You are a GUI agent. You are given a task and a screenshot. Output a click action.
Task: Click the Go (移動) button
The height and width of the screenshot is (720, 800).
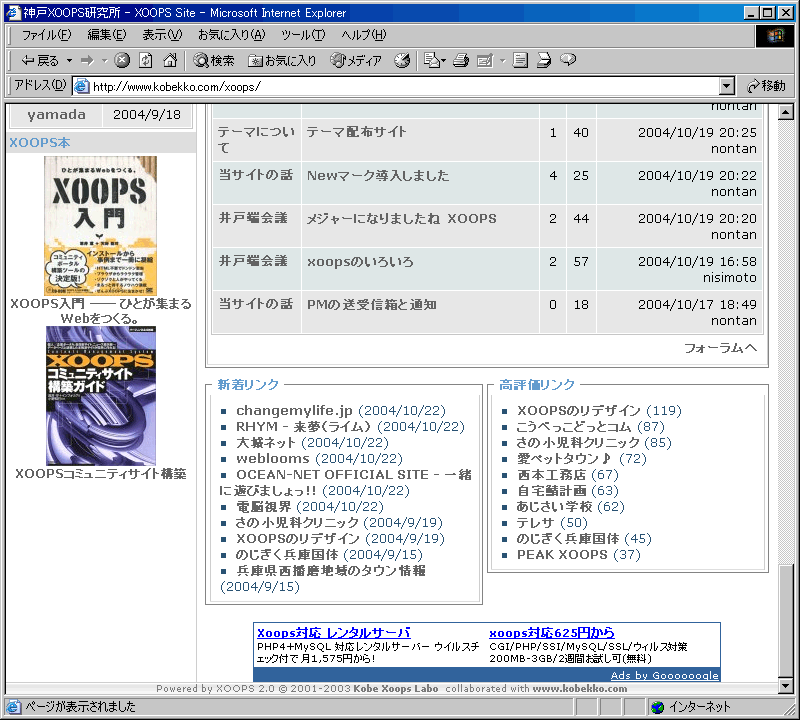[x=766, y=86]
